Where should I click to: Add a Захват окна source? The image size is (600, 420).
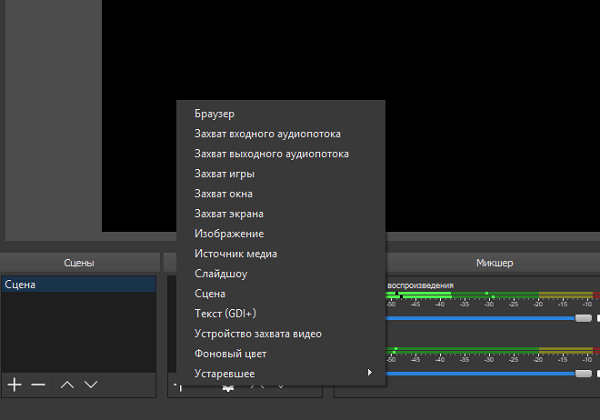[223, 194]
